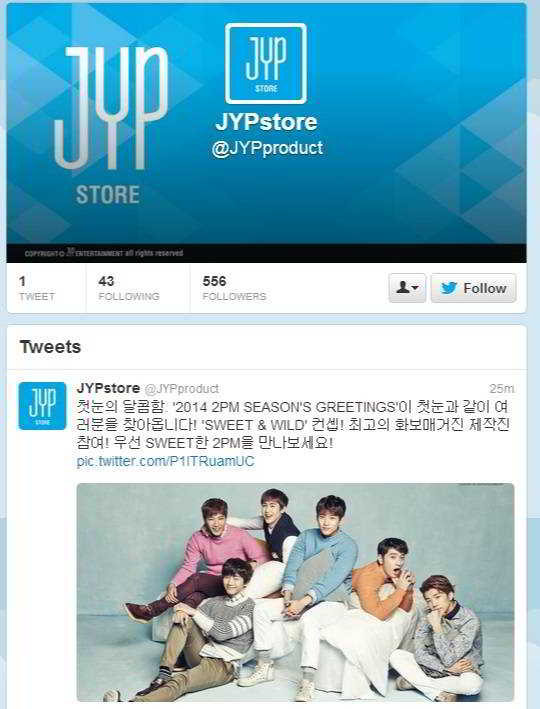
Task: Click the small JYP logo in copyright bar
Action: [71, 252]
